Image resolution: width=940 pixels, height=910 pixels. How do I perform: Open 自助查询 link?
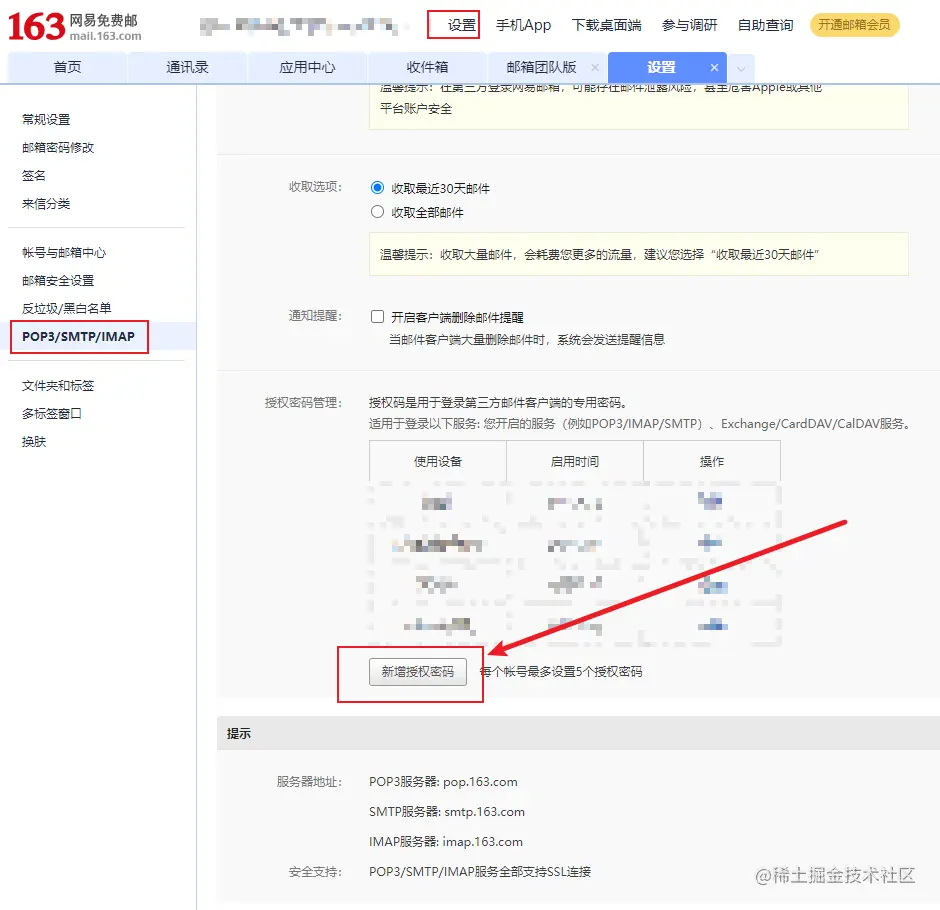(x=766, y=25)
